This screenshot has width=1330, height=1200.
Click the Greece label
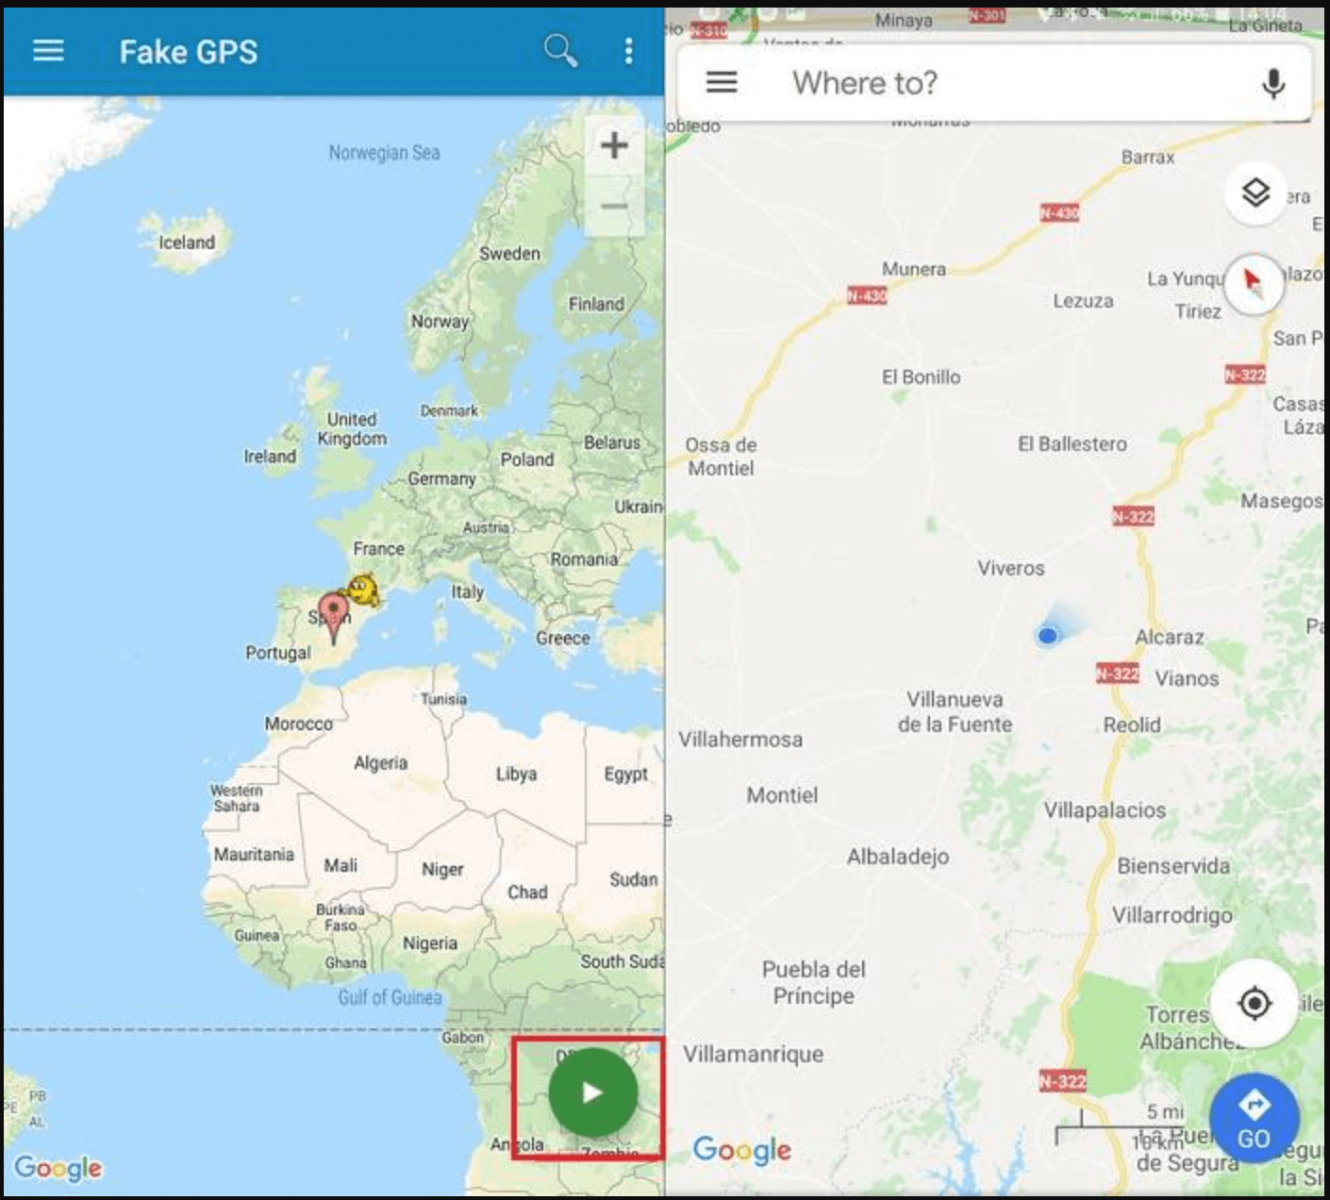pos(563,638)
